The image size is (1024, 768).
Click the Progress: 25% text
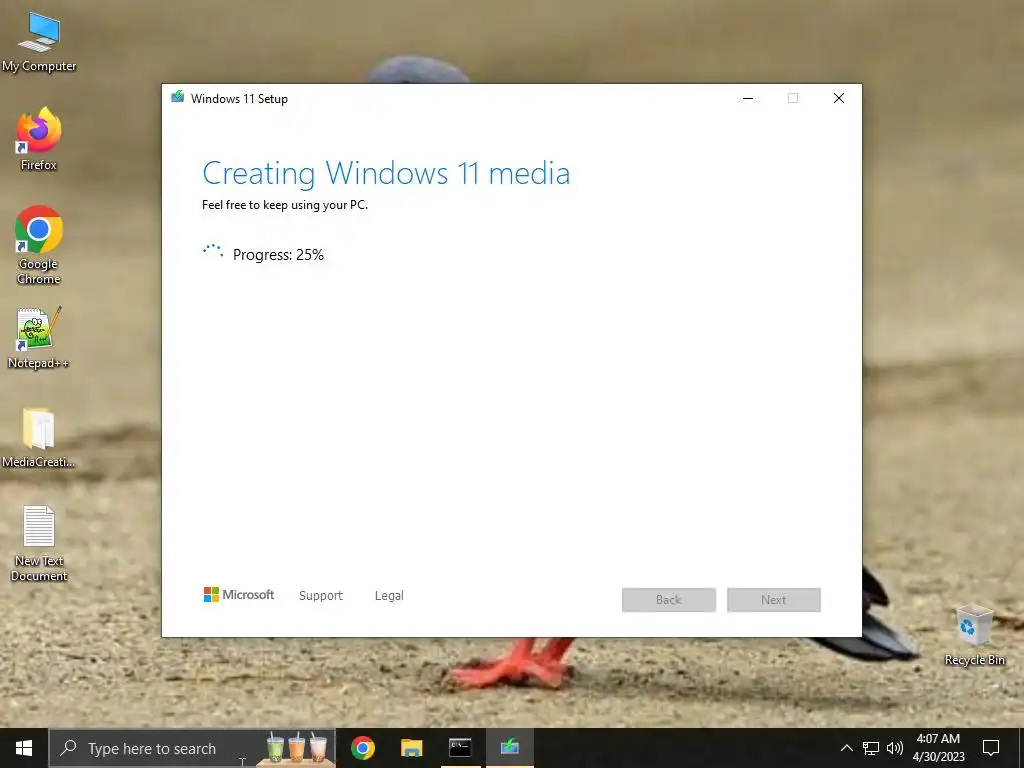(278, 255)
